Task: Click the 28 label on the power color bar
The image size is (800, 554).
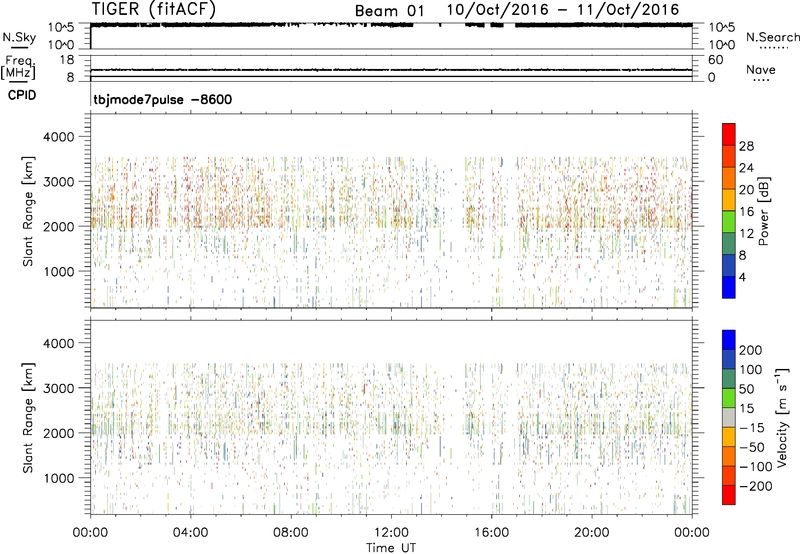Action: pos(746,146)
